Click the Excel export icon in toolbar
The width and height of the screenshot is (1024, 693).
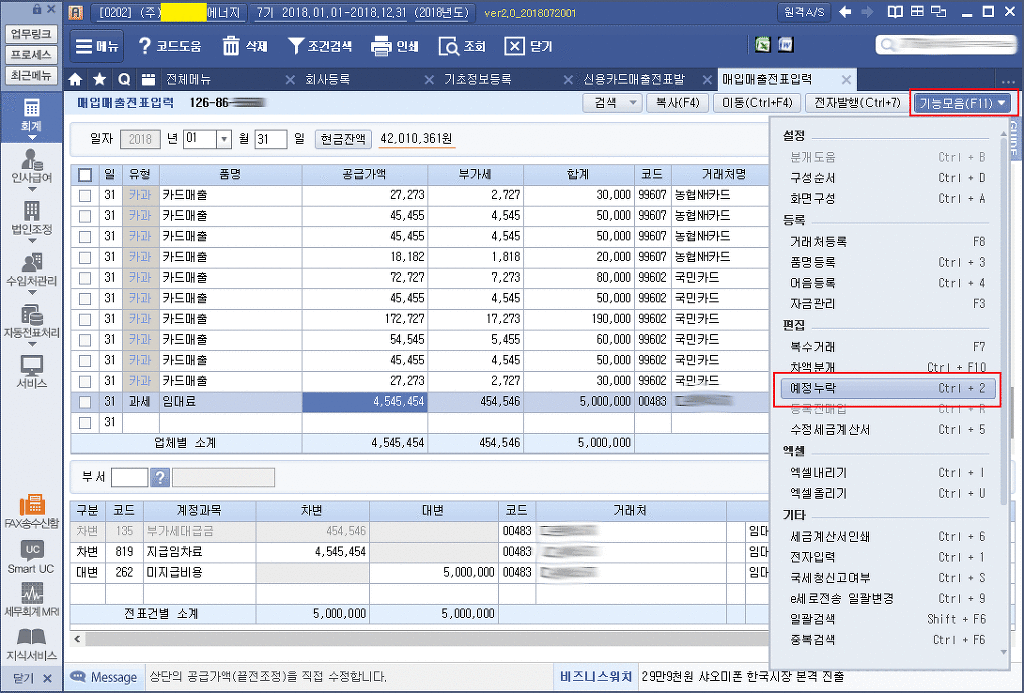point(762,45)
